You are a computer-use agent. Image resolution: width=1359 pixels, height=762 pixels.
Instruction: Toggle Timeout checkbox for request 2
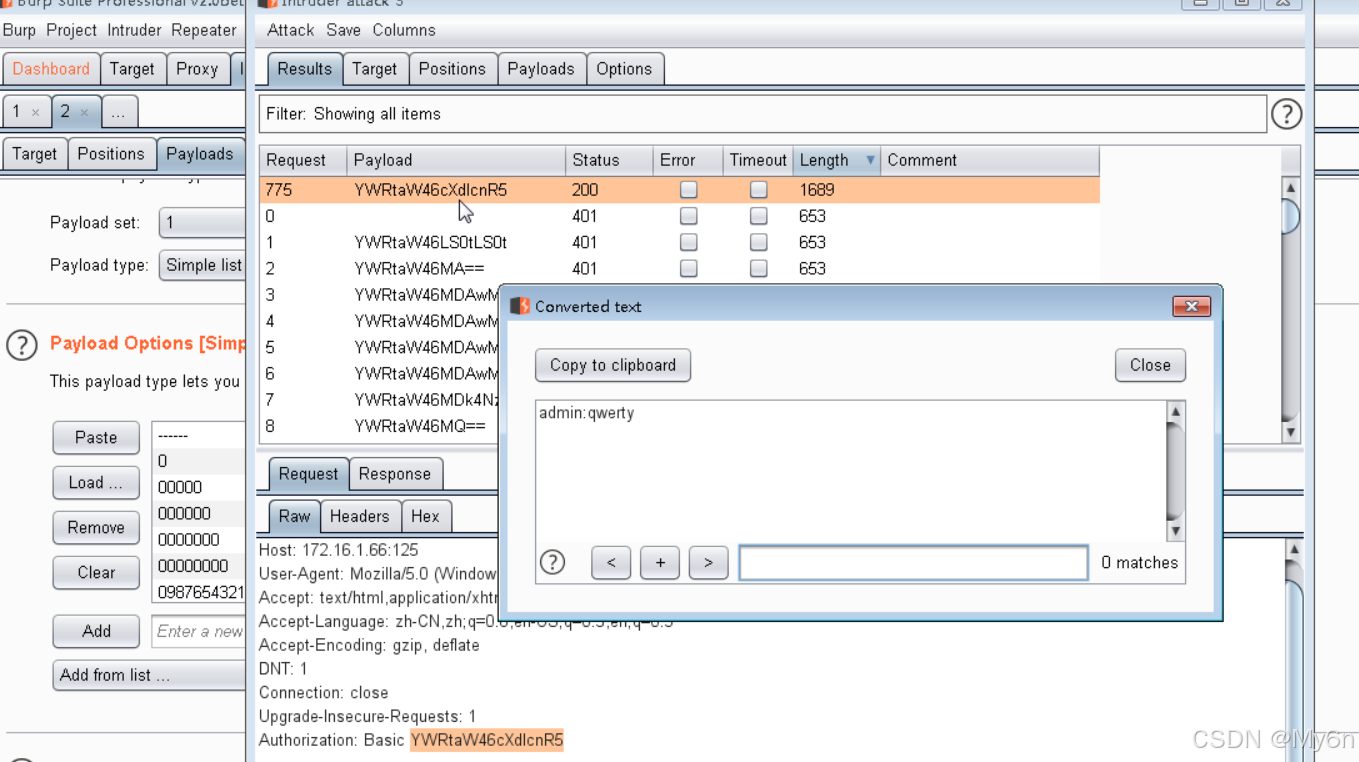pos(758,268)
